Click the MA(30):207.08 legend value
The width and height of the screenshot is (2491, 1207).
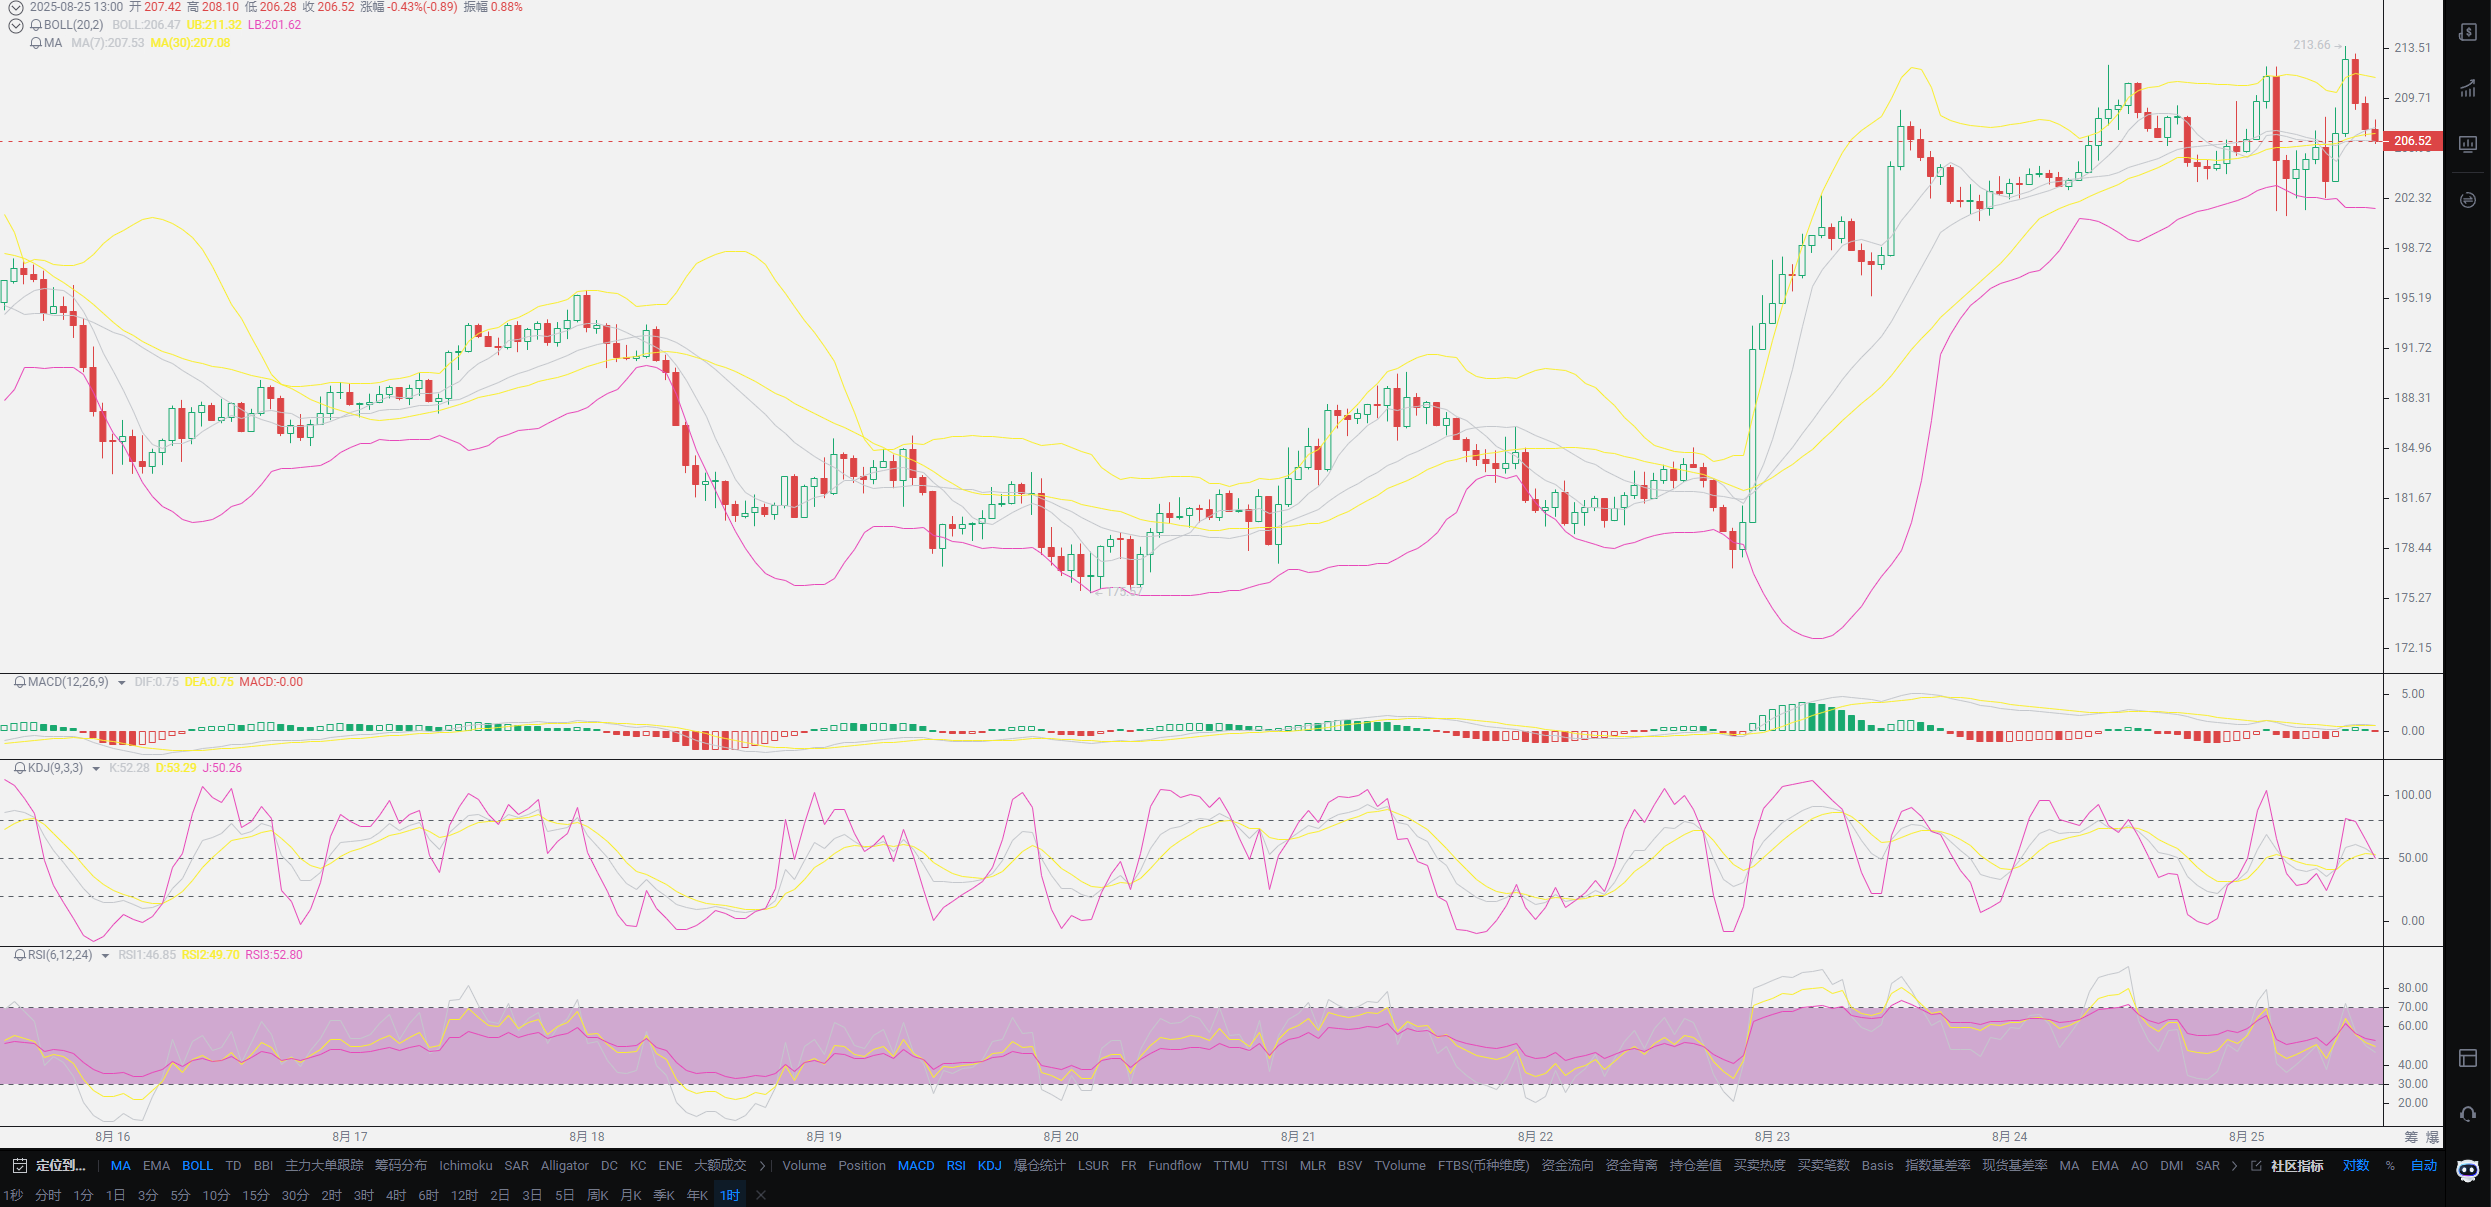190,43
